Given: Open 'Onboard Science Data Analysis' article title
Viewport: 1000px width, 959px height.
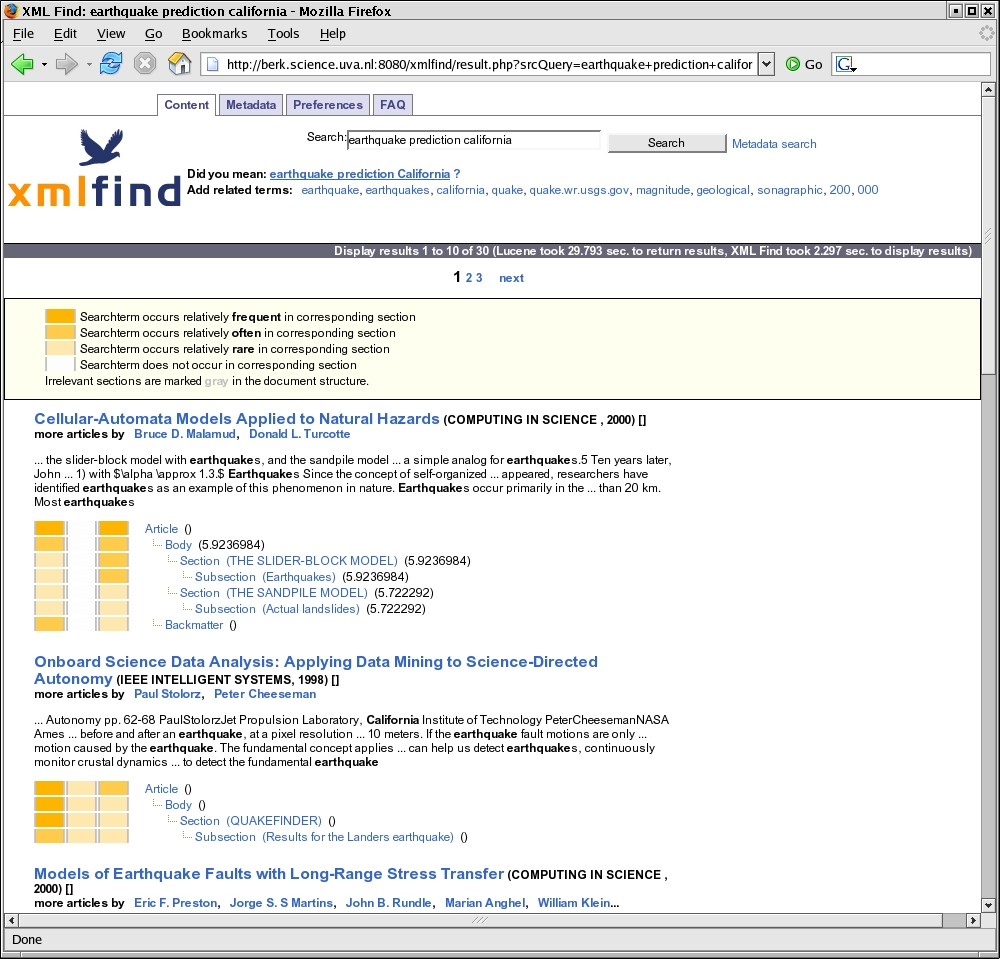Looking at the screenshot, I should coord(316,670).
